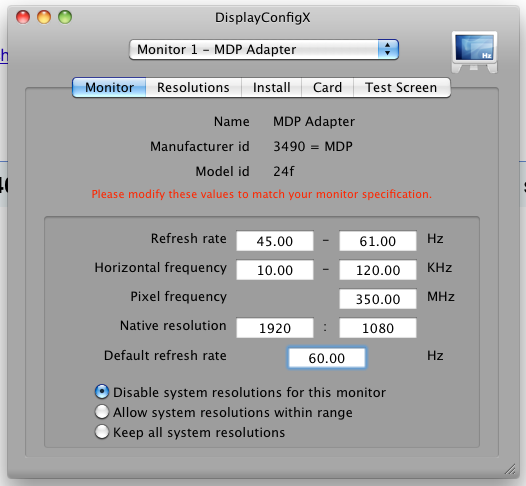The height and width of the screenshot is (486, 526).
Task: Click the Pixel frequency field 350.00
Action: click(378, 299)
